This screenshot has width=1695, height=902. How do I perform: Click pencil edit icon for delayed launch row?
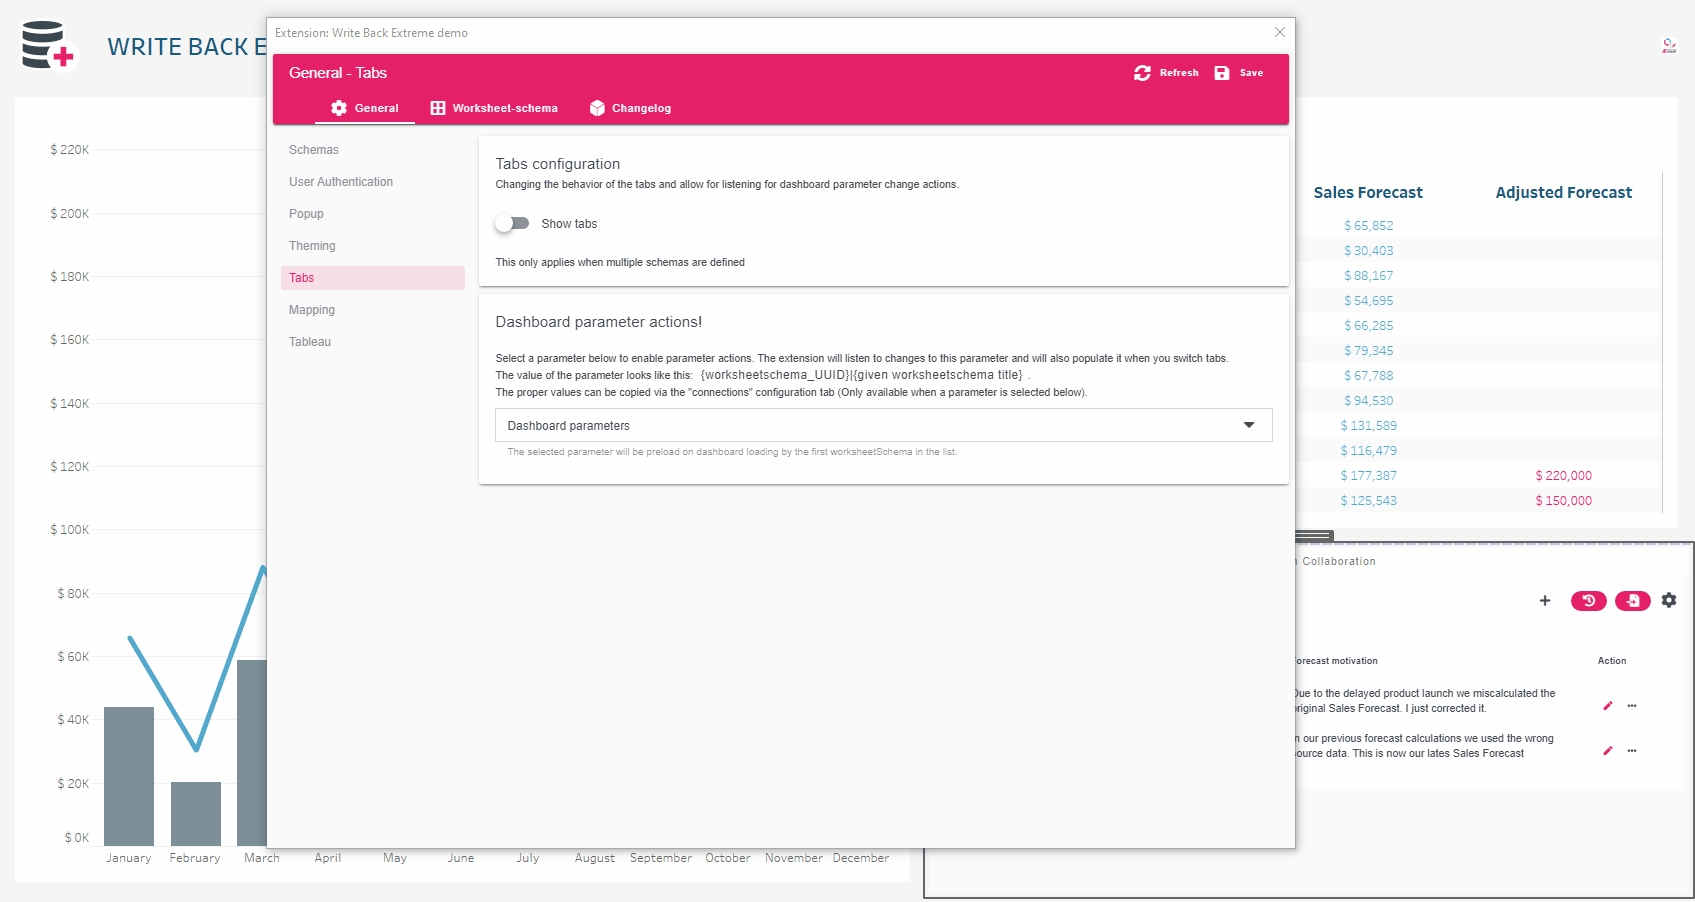(1608, 706)
